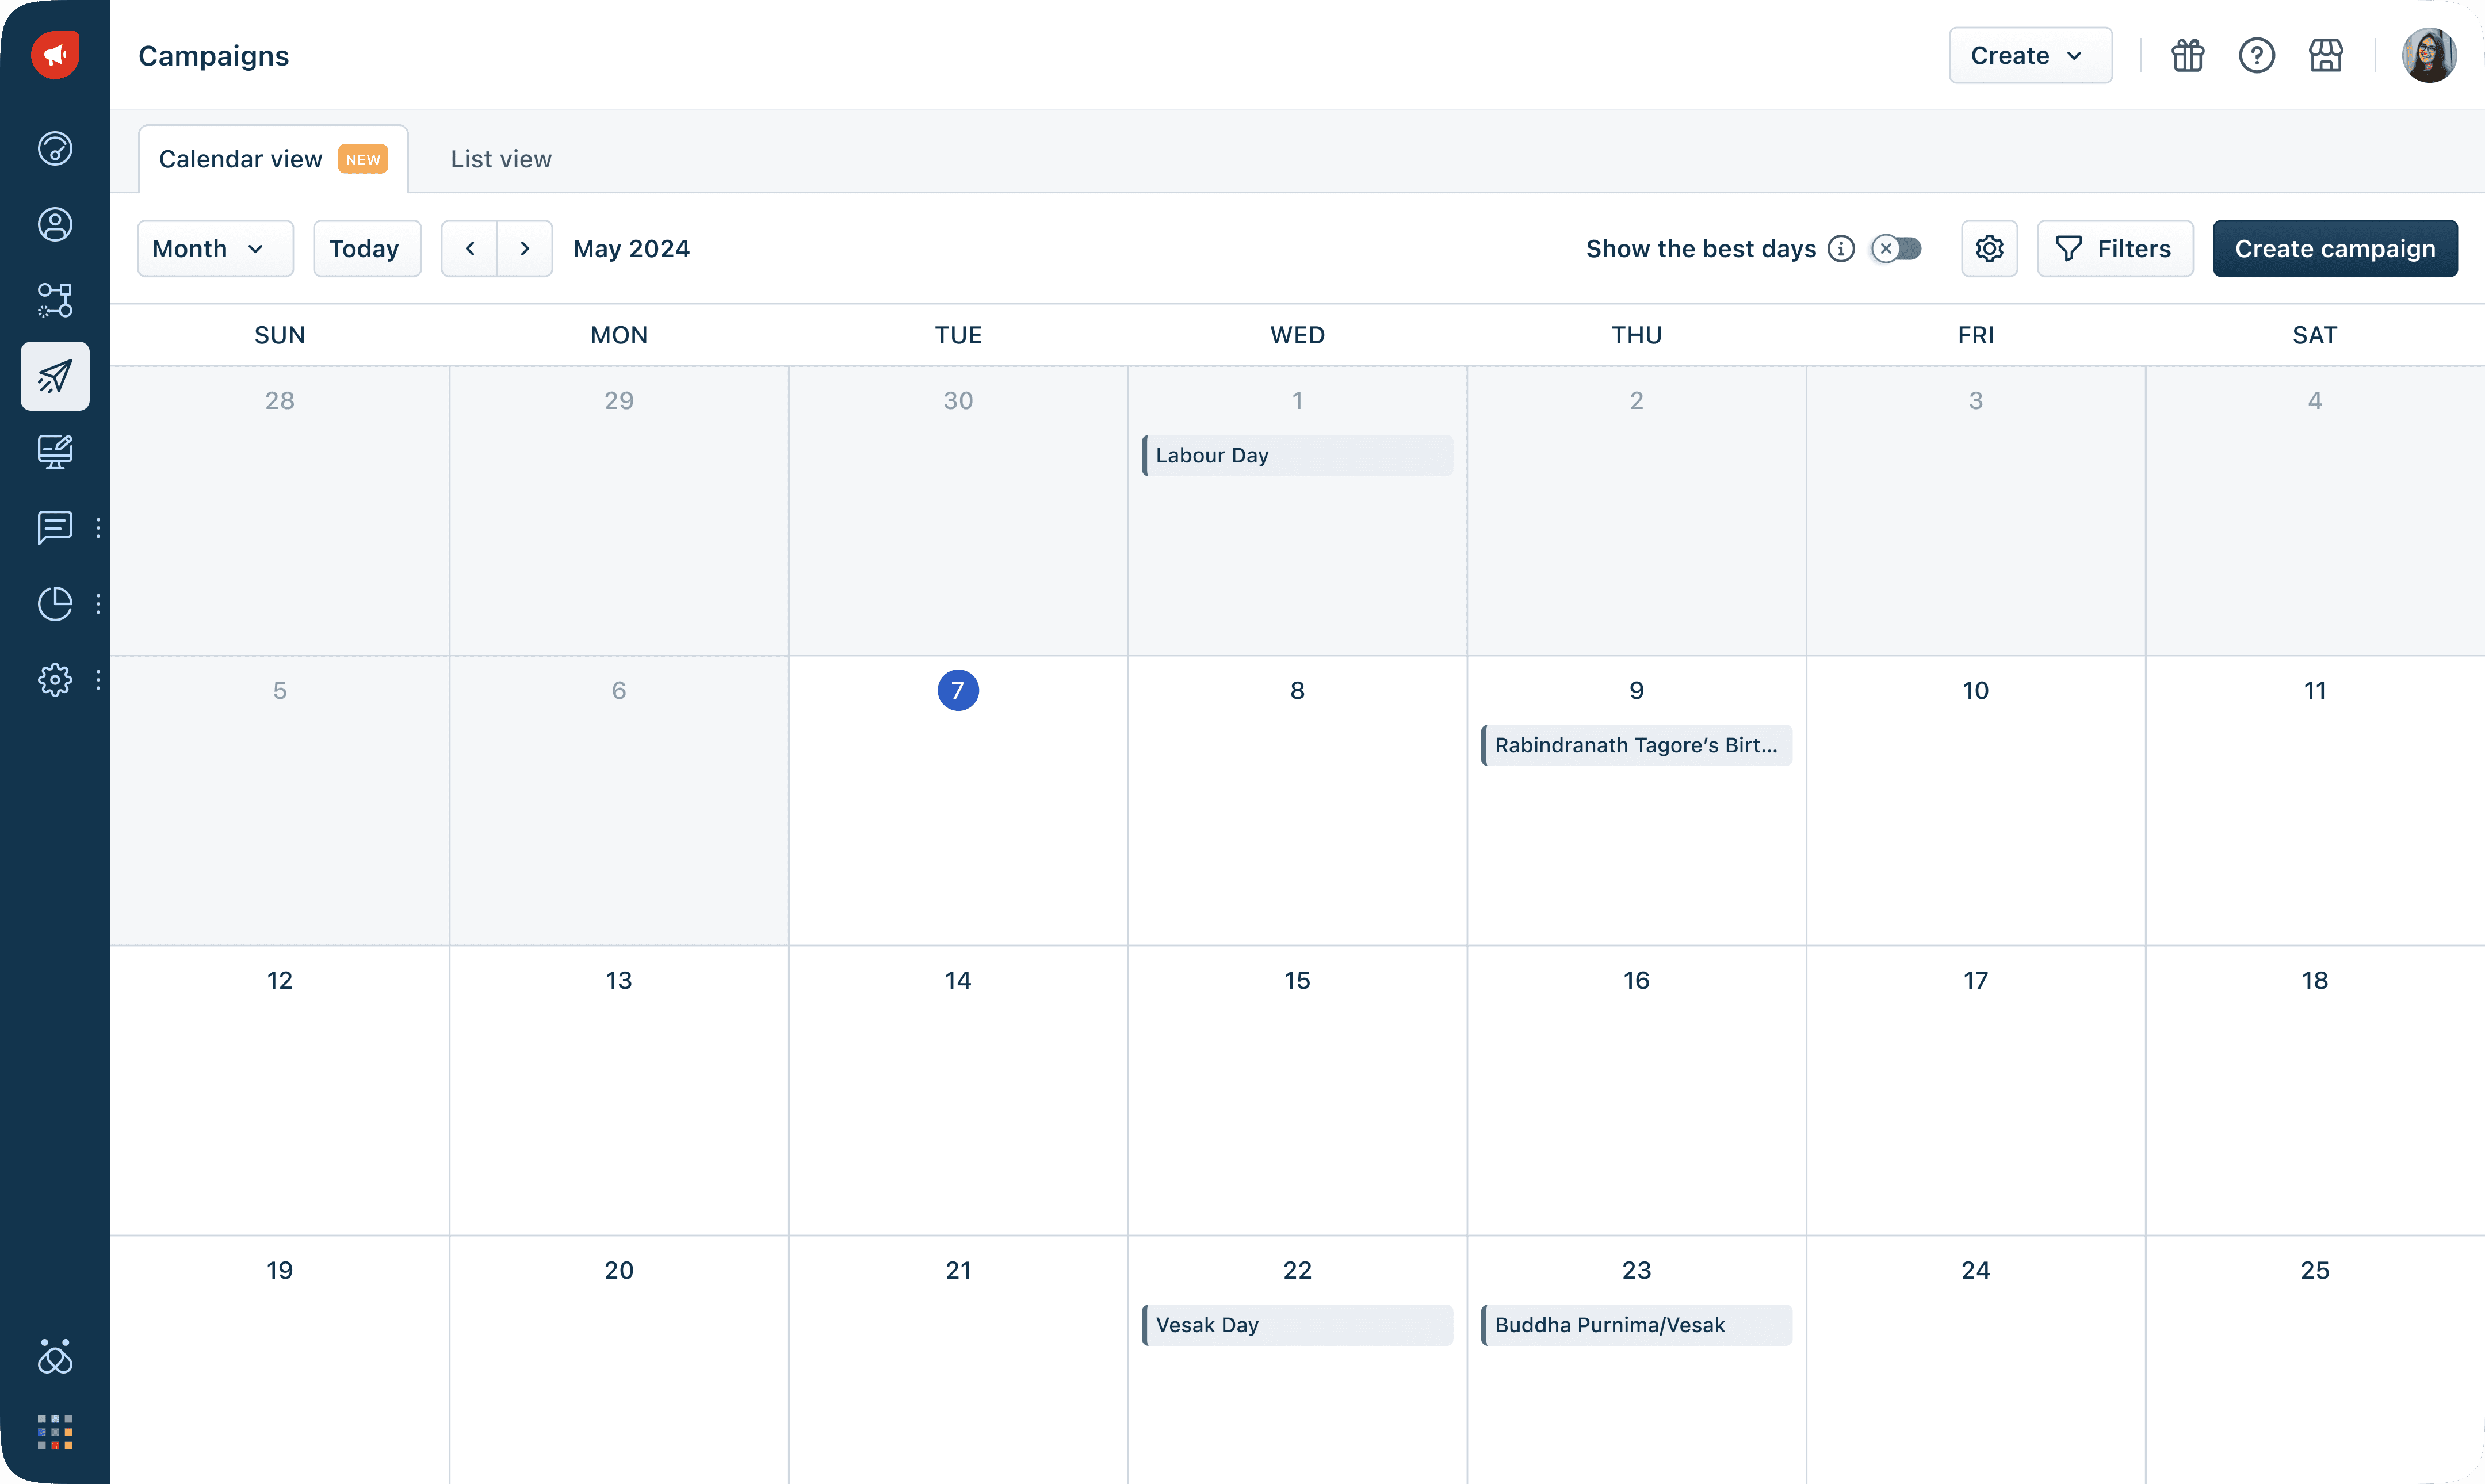2485x1484 pixels.
Task: Click the Today button
Action: pos(365,248)
